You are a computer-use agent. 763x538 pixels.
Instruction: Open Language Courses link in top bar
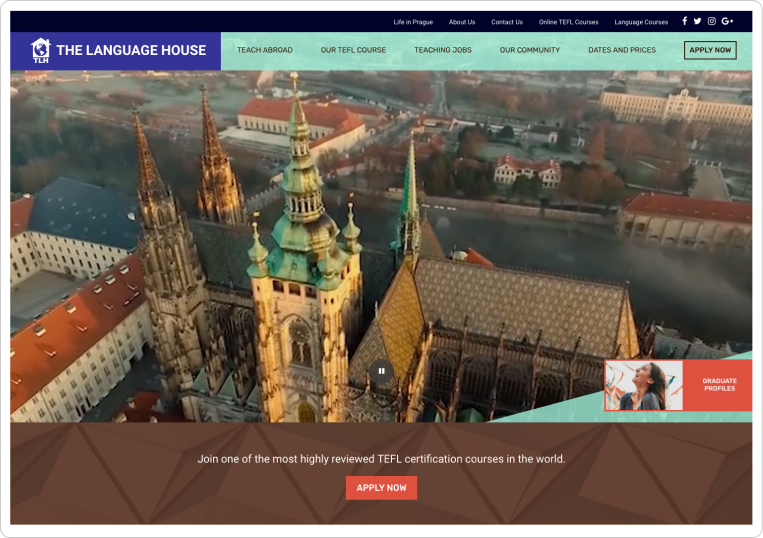click(641, 22)
